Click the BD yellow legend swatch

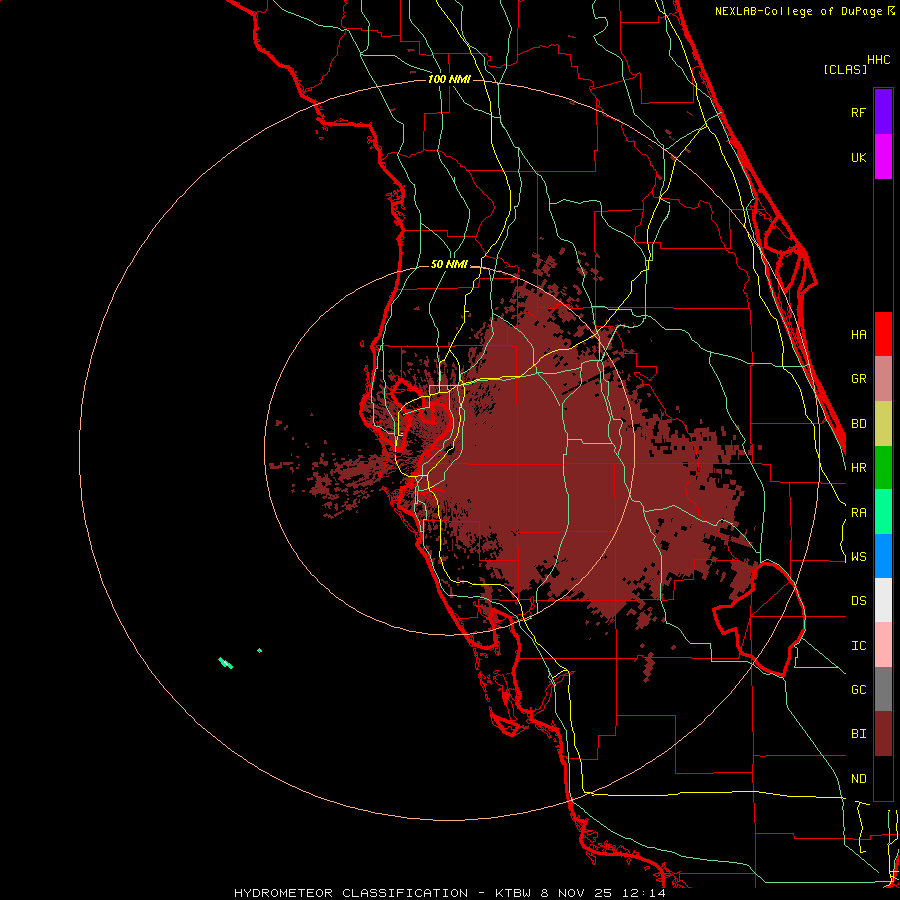coord(883,424)
